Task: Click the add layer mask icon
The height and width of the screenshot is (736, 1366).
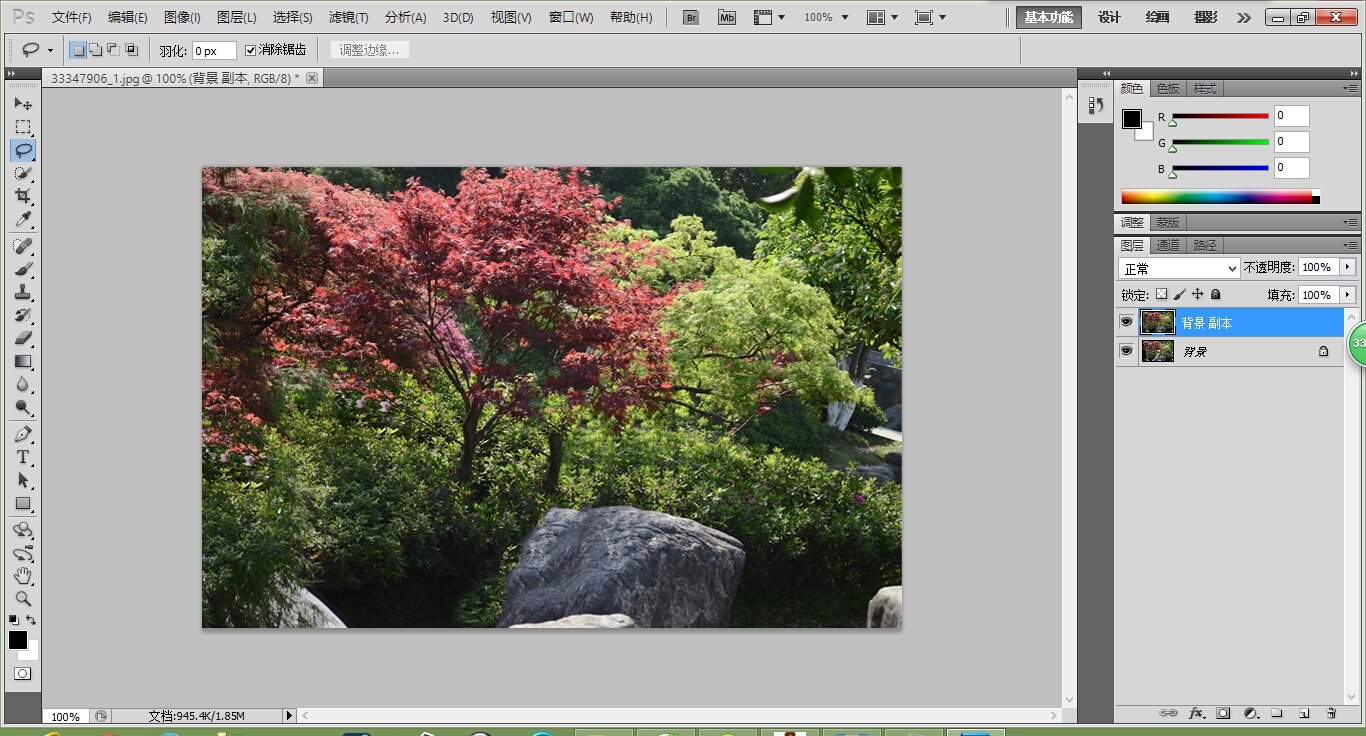Action: (1223, 713)
